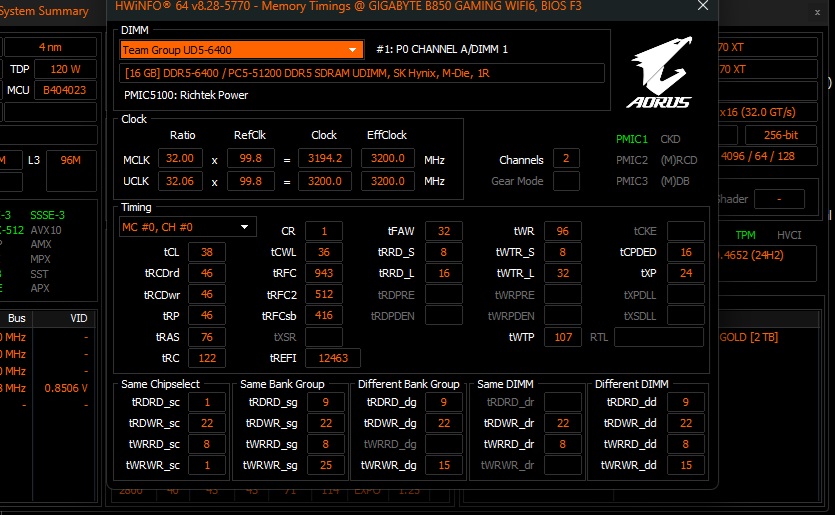Click the tRDRD_dd value field
This screenshot has height=515, width=835.
686,402
